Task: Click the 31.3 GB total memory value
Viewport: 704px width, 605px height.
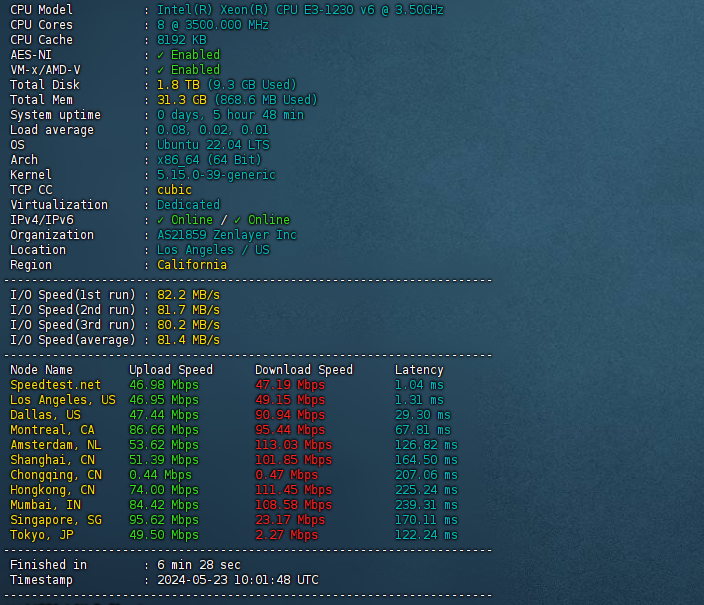Action: [x=182, y=100]
